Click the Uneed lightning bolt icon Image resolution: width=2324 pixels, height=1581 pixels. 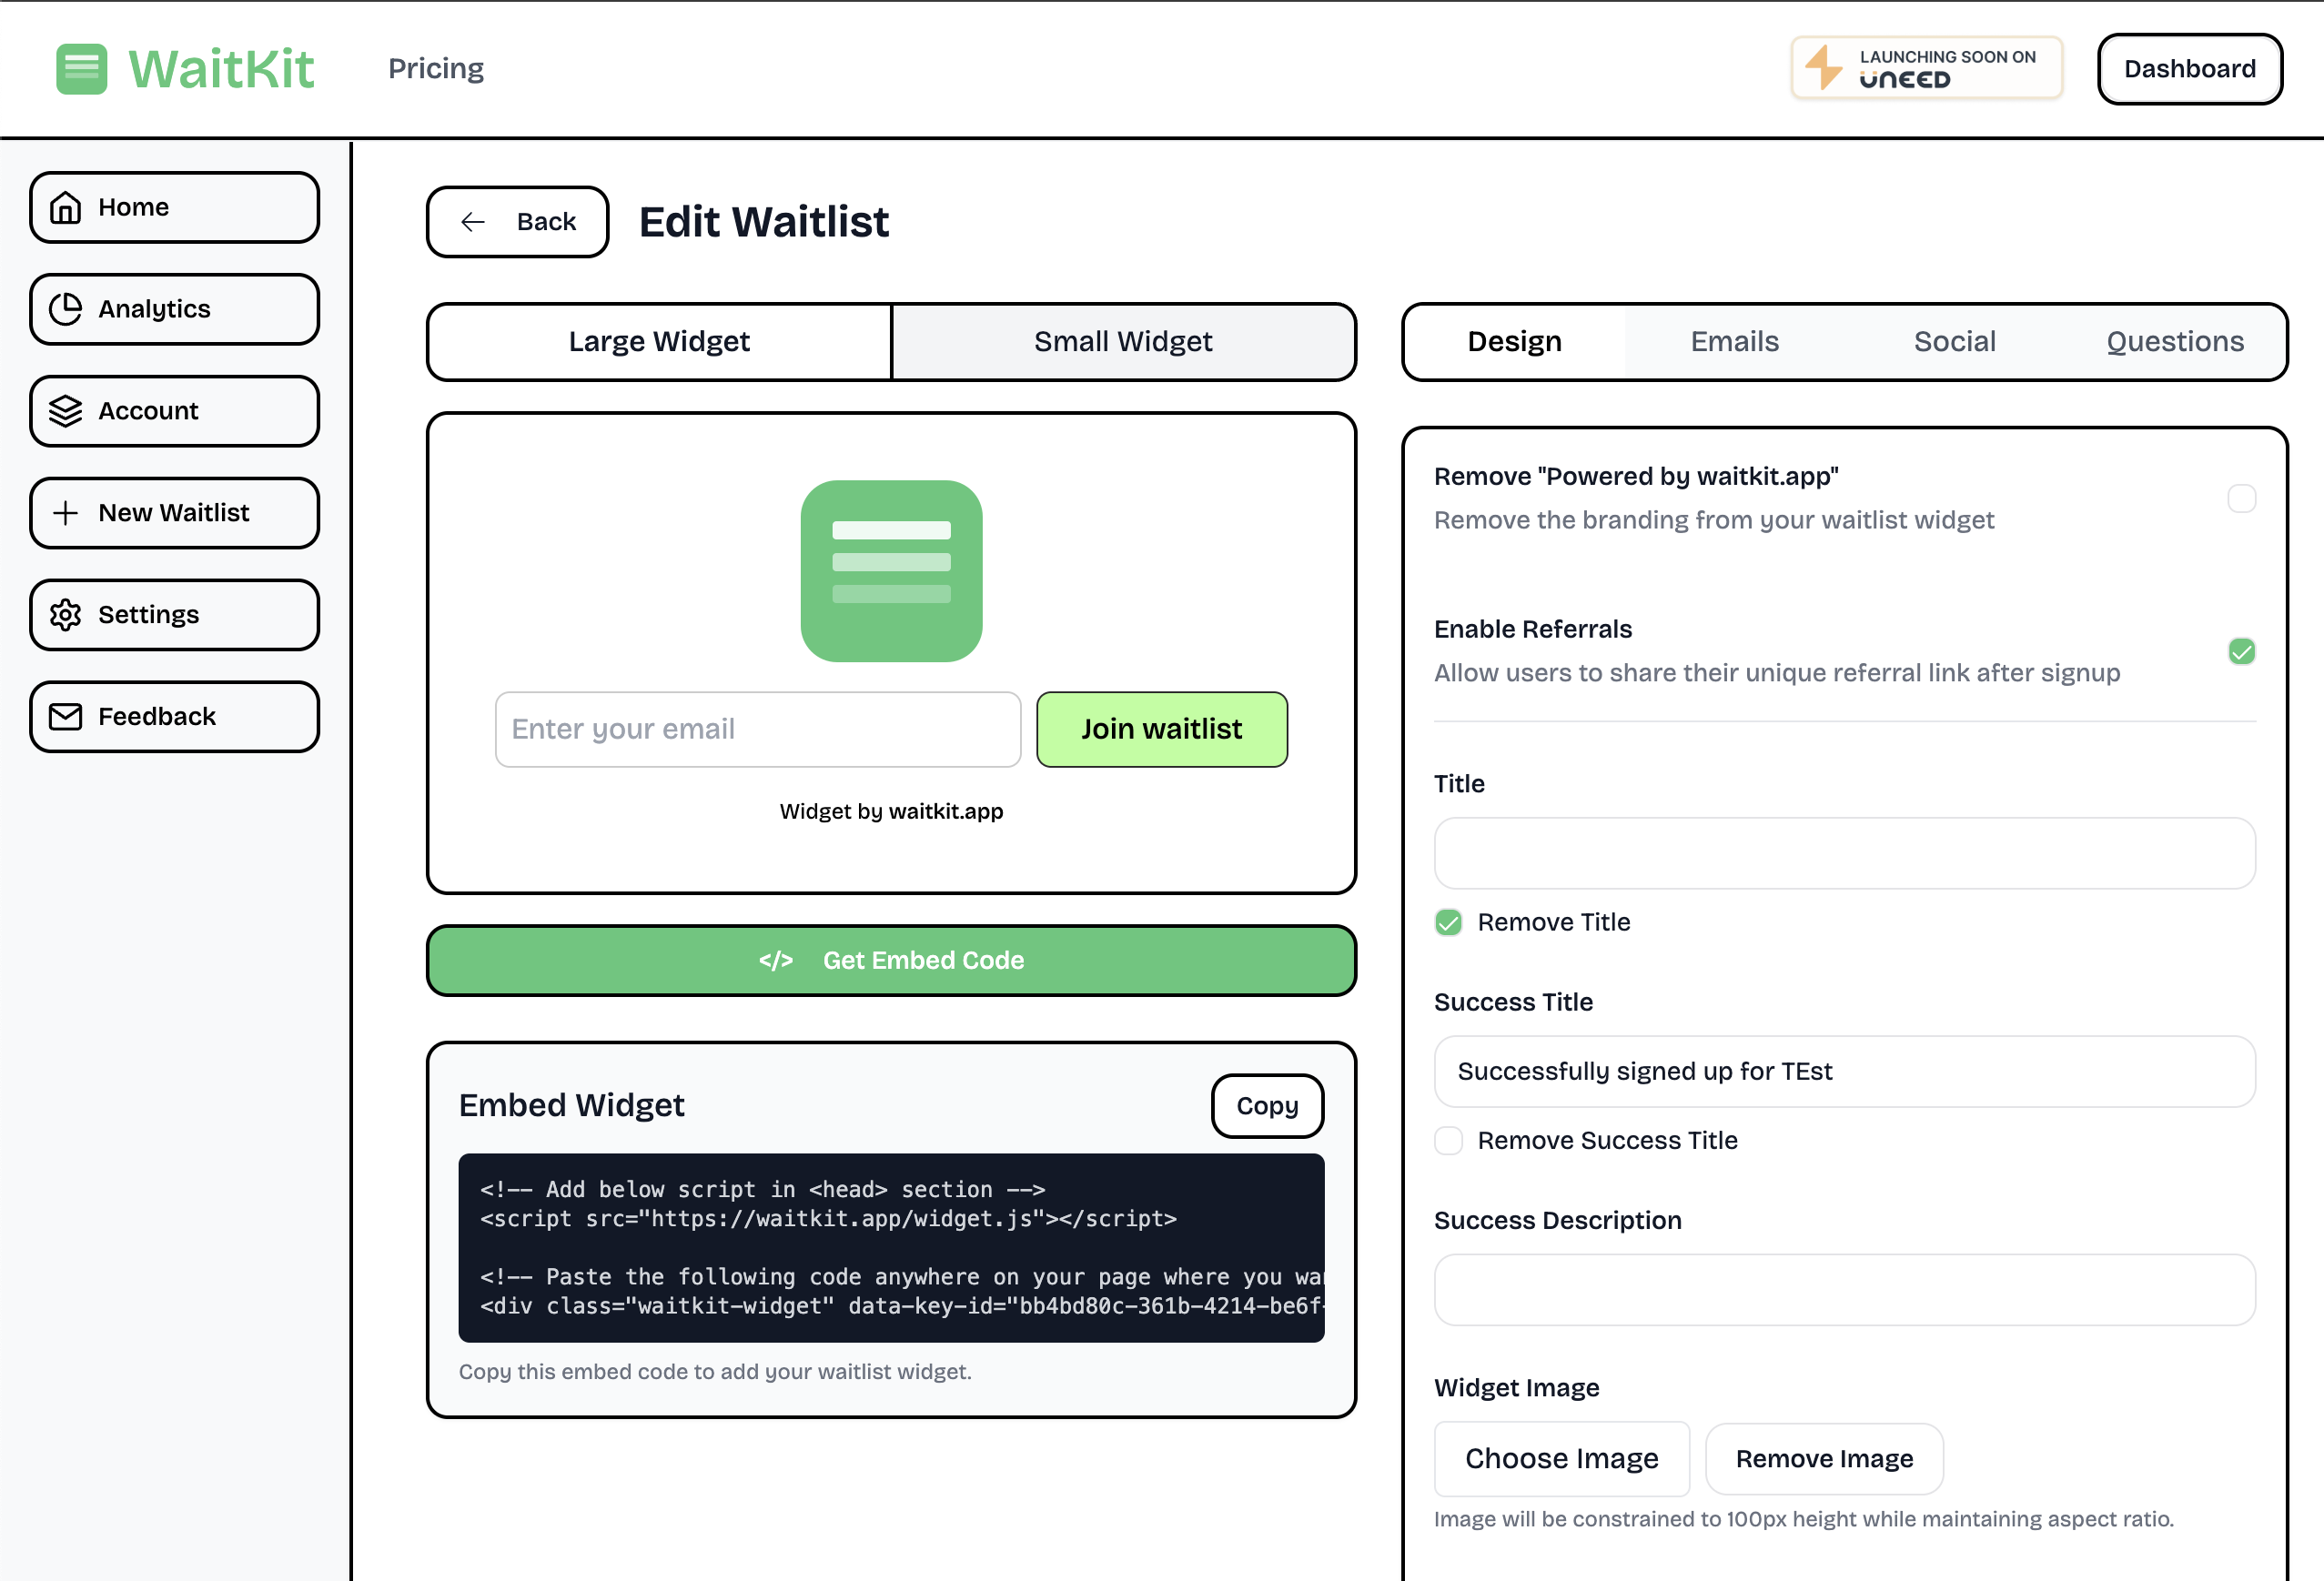[1824, 68]
